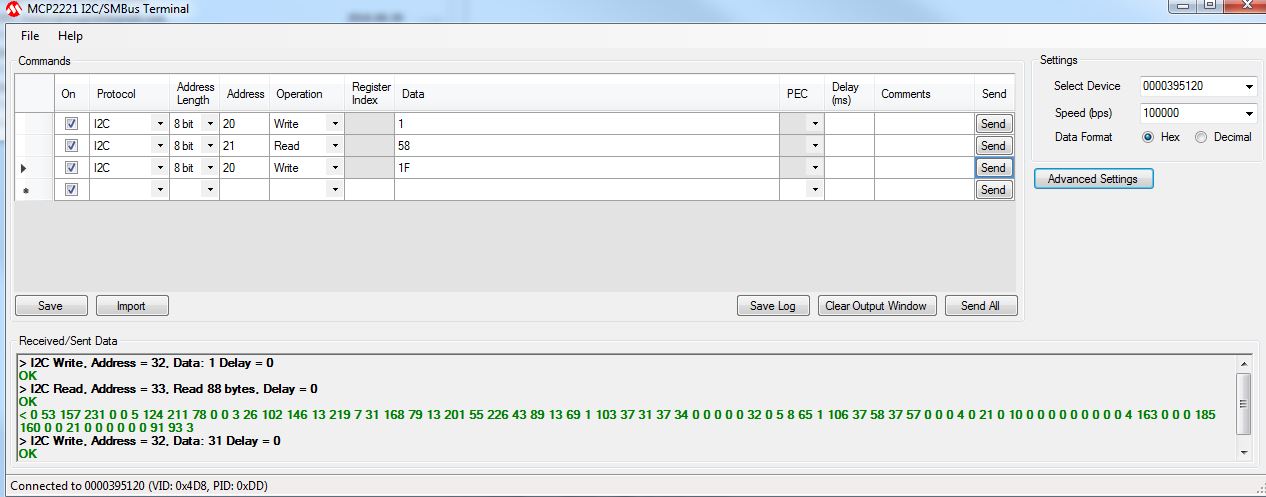Image resolution: width=1266 pixels, height=497 pixels.
Task: Expand Protocol dropdown in Write data 1 row
Action: pyautogui.click(x=160, y=124)
